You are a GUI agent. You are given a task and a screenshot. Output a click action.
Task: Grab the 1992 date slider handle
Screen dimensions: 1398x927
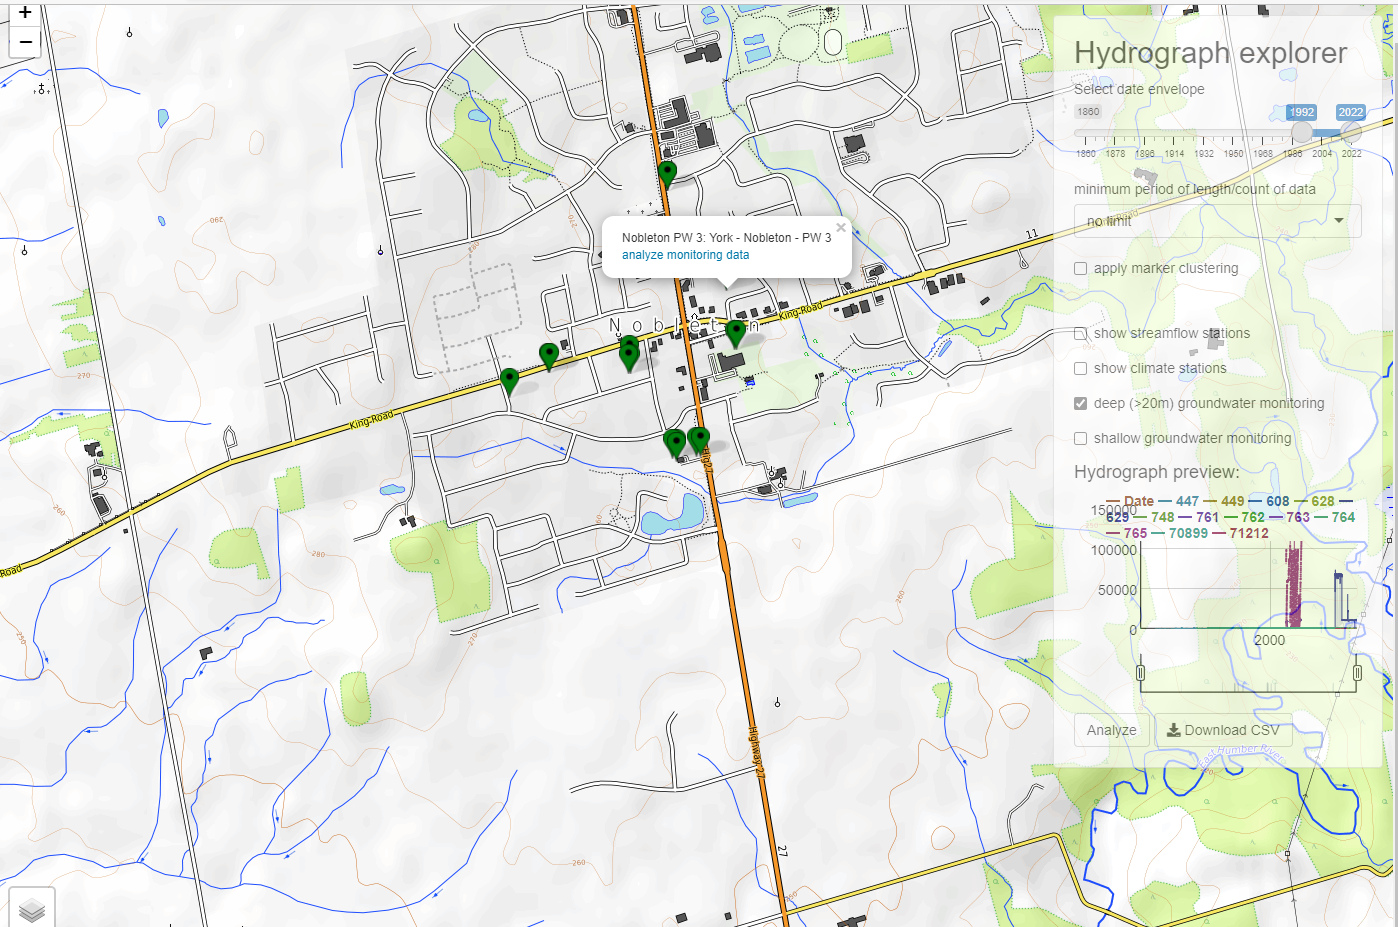point(1302,132)
